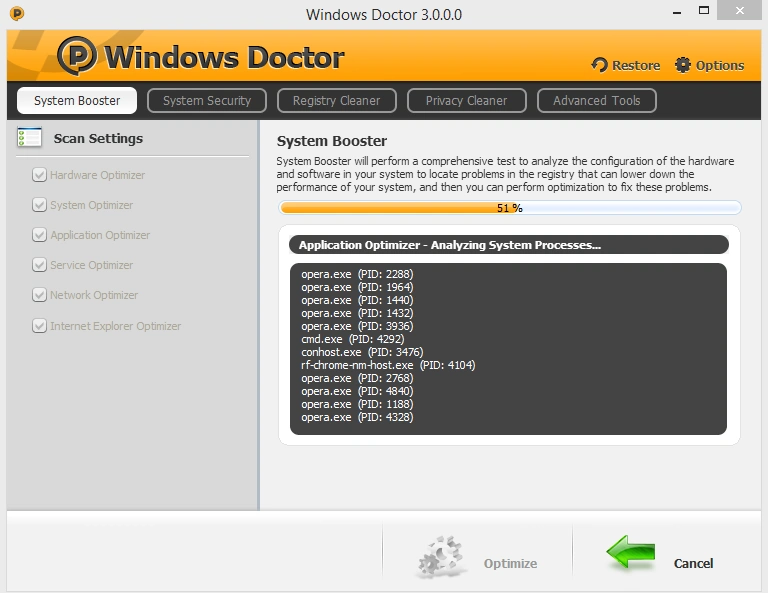
Task: Click the Analyzing System Processes status bar
Action: (509, 245)
